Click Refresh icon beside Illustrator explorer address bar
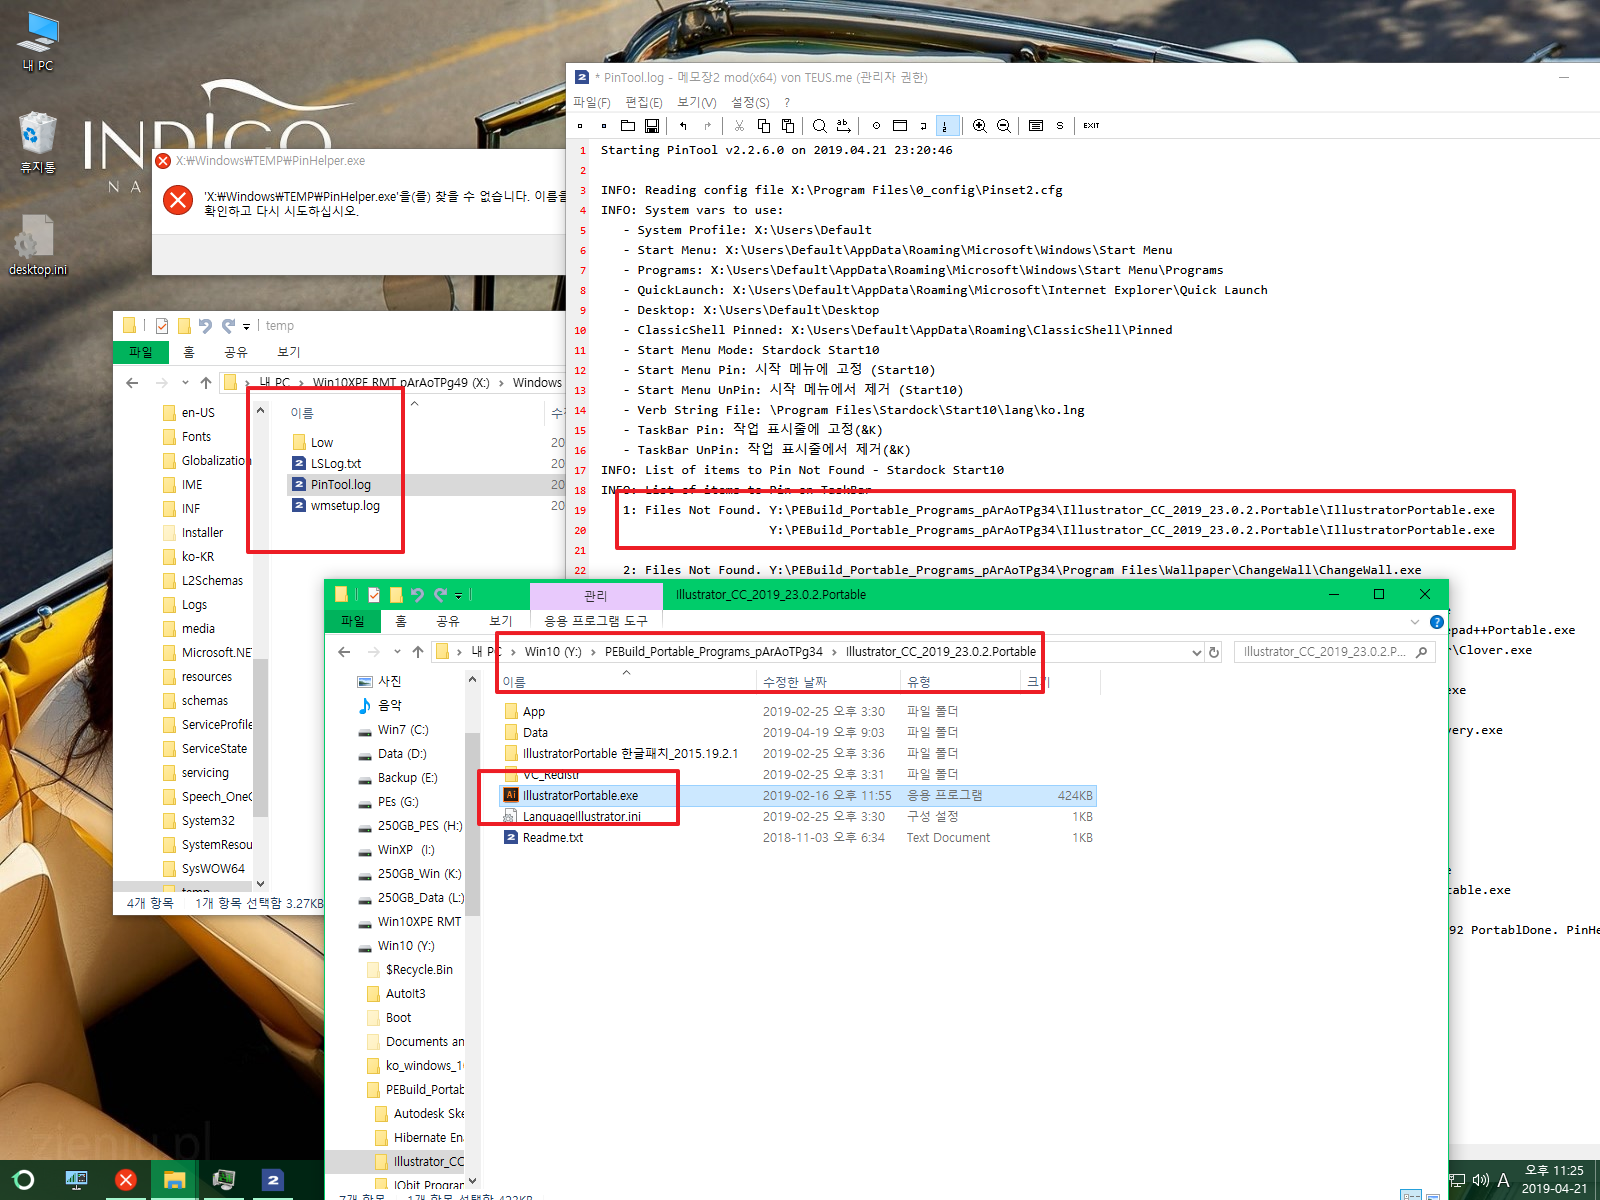1600x1200 pixels. click(x=1214, y=652)
